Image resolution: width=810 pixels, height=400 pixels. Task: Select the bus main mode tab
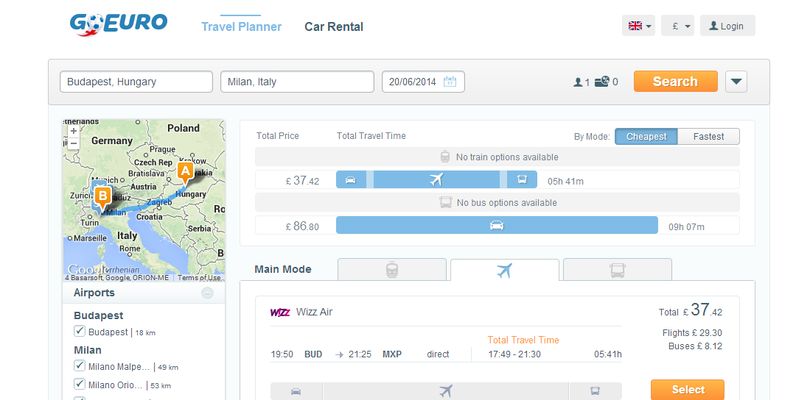(617, 270)
